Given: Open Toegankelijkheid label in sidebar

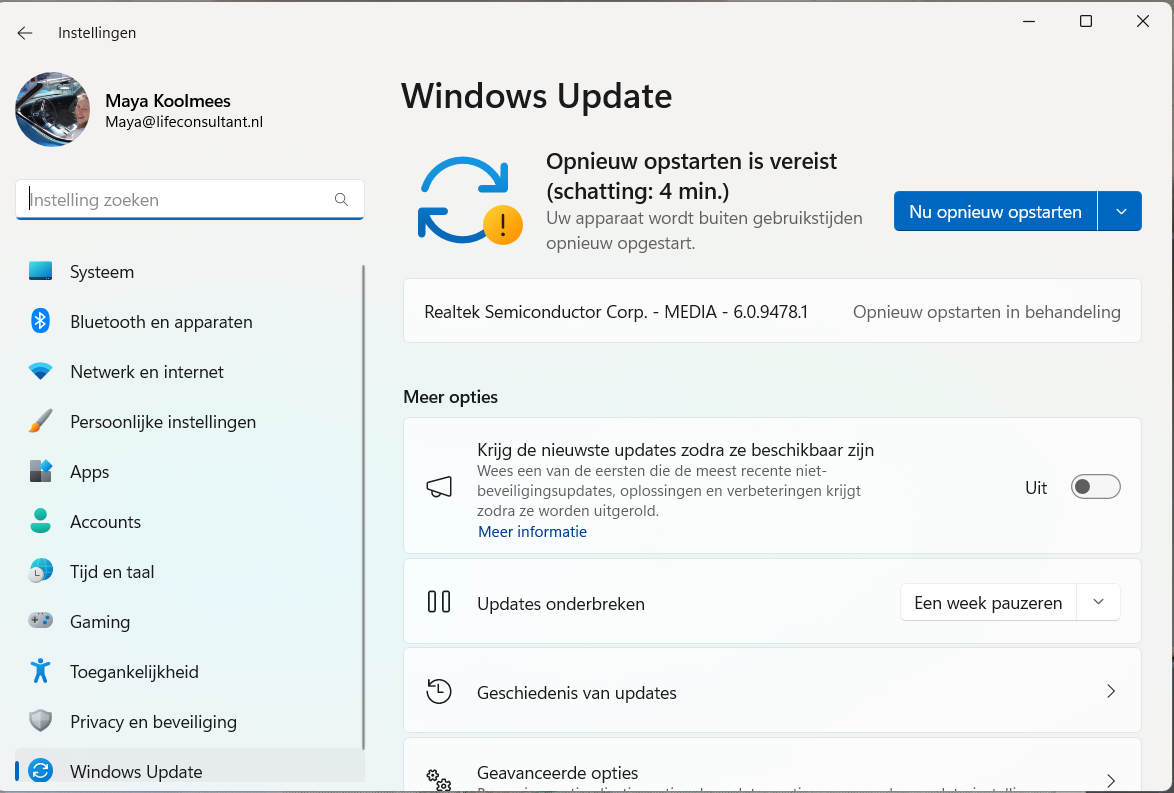Looking at the screenshot, I should coord(135,672).
